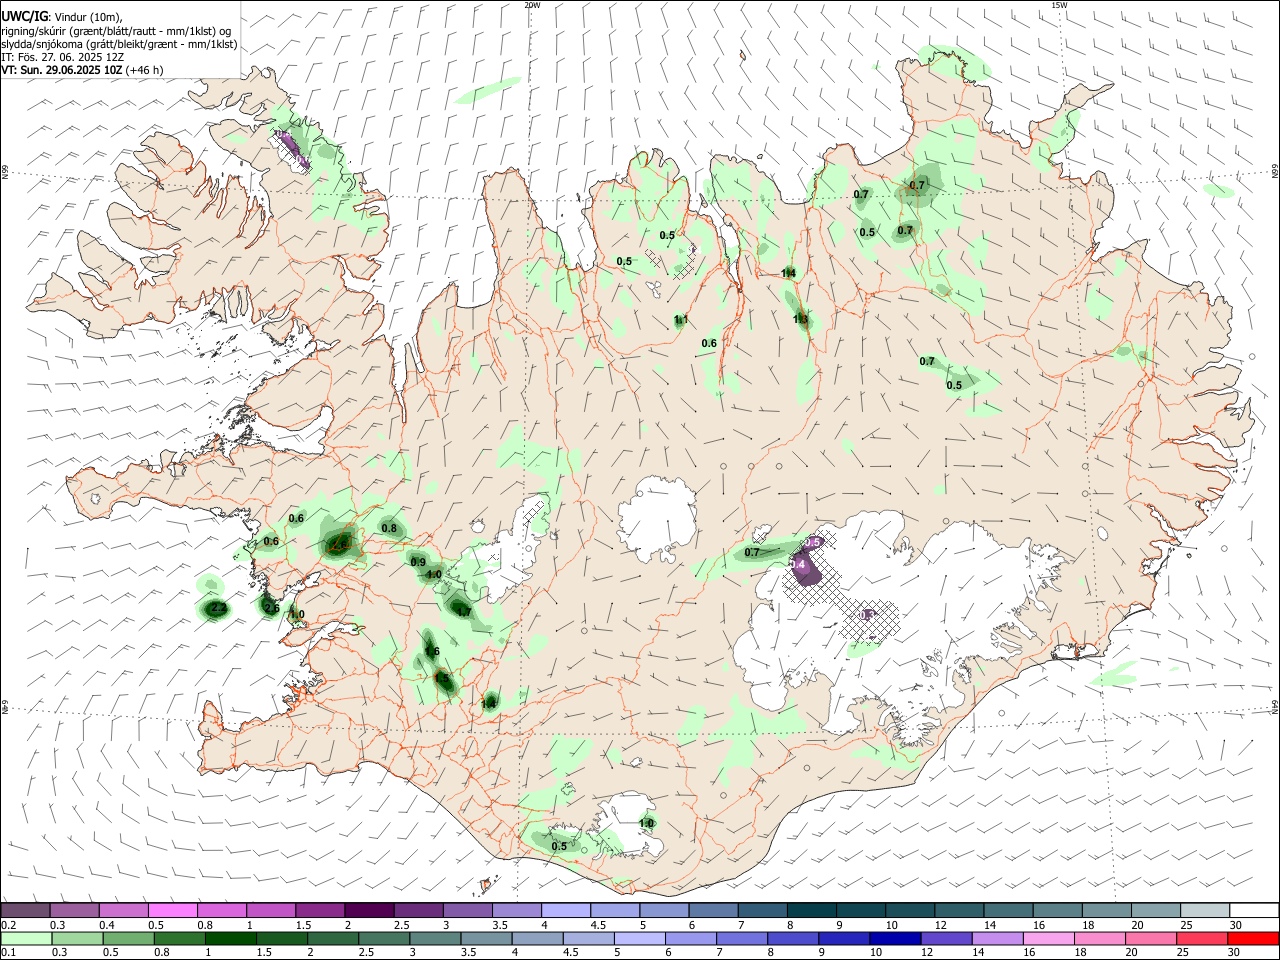The width and height of the screenshot is (1280, 960).
Task: Pick the dark mauve 0.2–0.3 swatch in the upper legend row
Action: pos(25,911)
